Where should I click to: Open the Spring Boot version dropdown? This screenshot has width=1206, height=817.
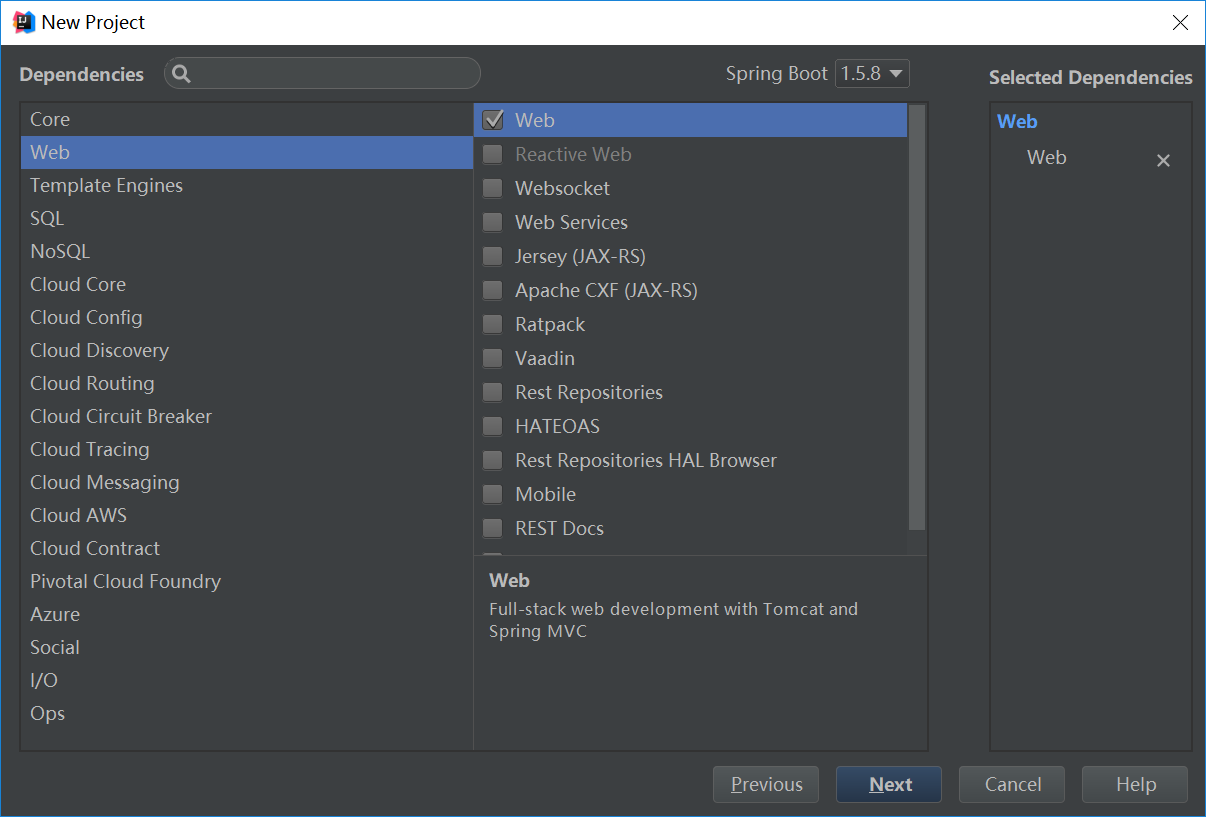point(872,73)
